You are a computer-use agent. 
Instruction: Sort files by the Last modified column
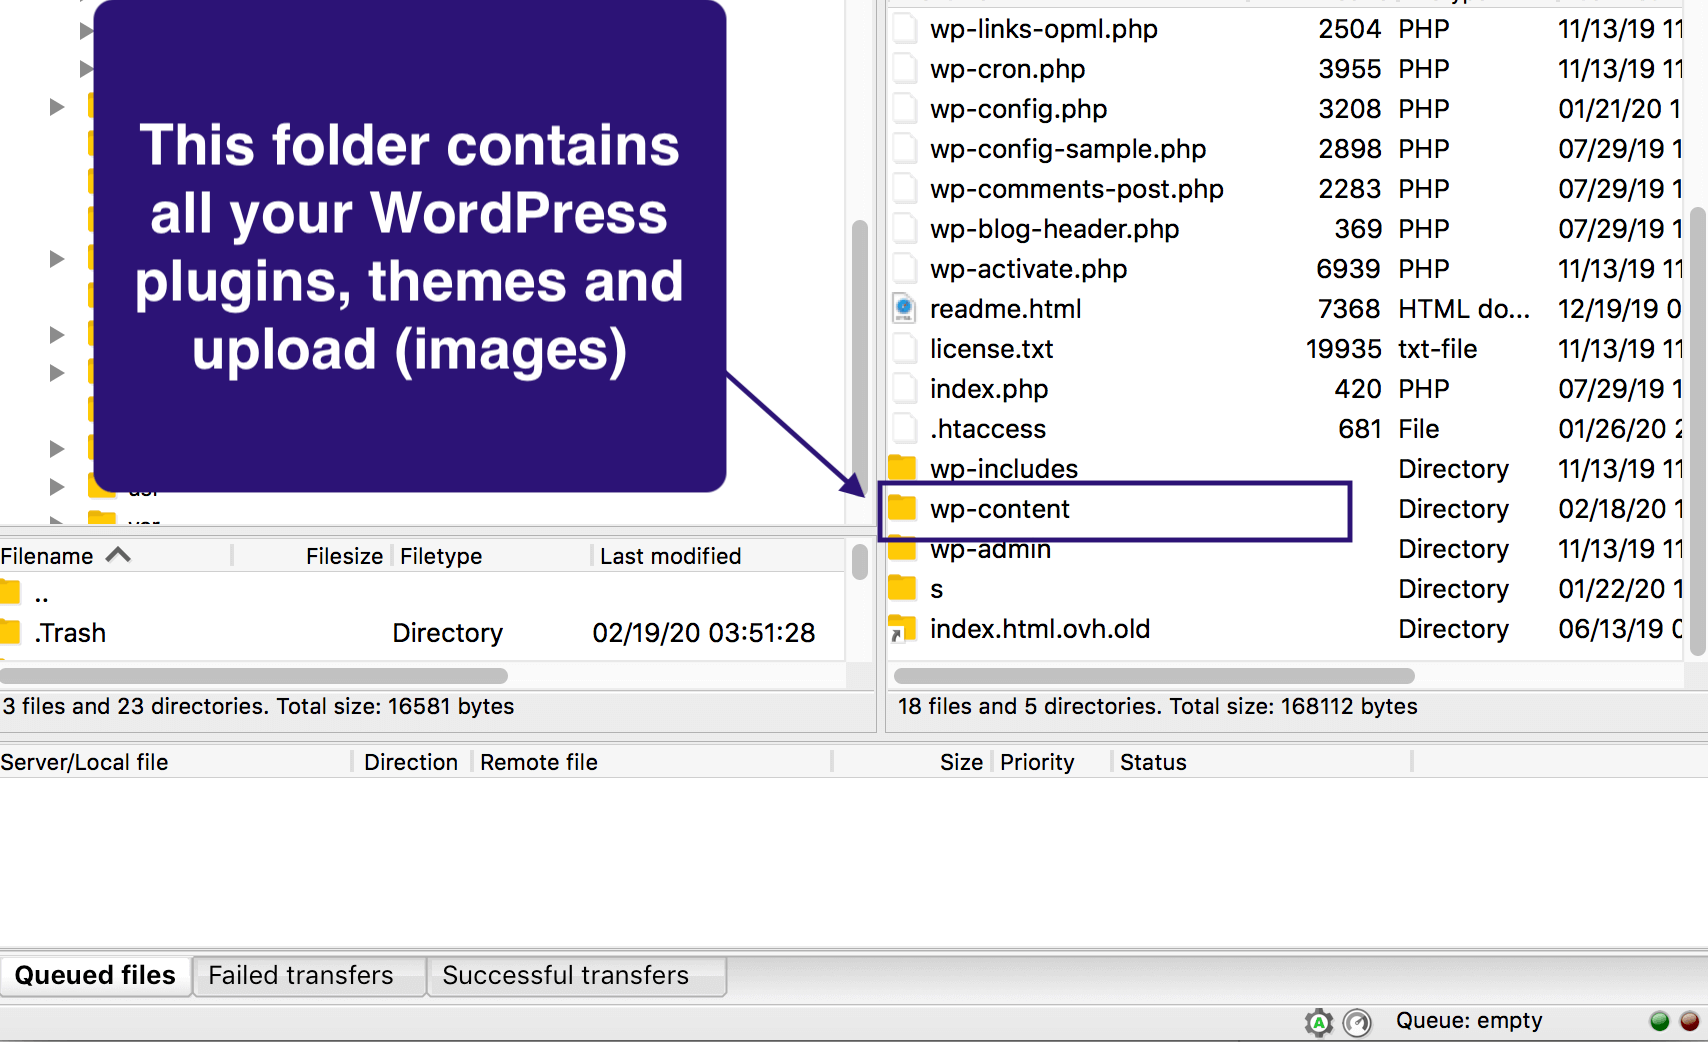[670, 555]
